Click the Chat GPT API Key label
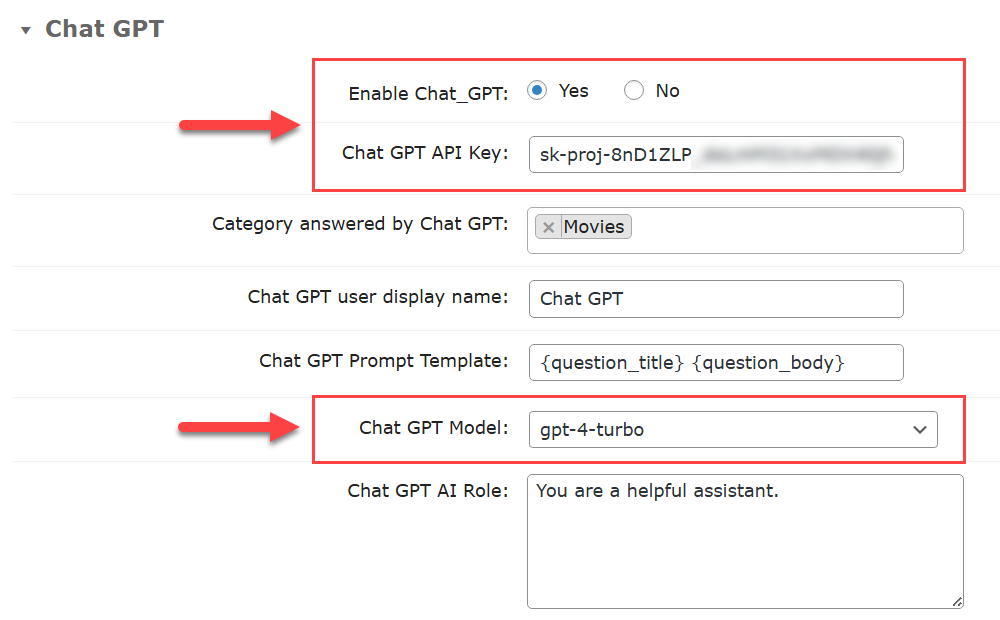The image size is (1000, 620). (x=425, y=153)
